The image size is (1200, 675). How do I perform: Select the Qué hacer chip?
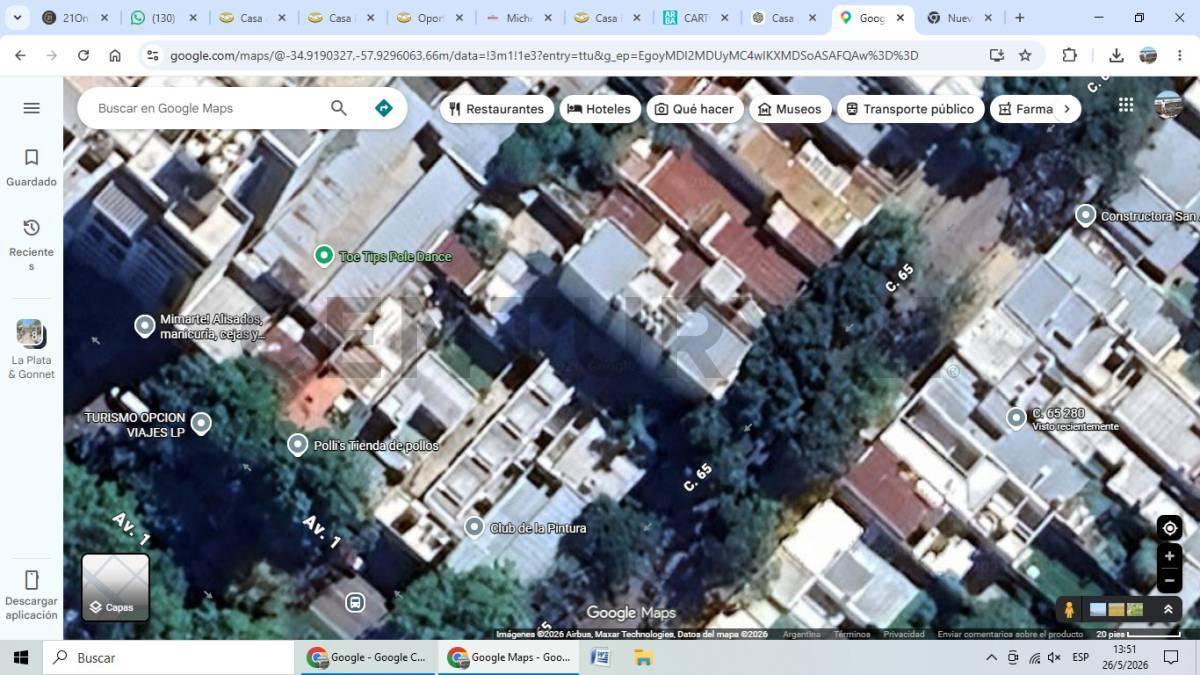pyautogui.click(x=695, y=109)
